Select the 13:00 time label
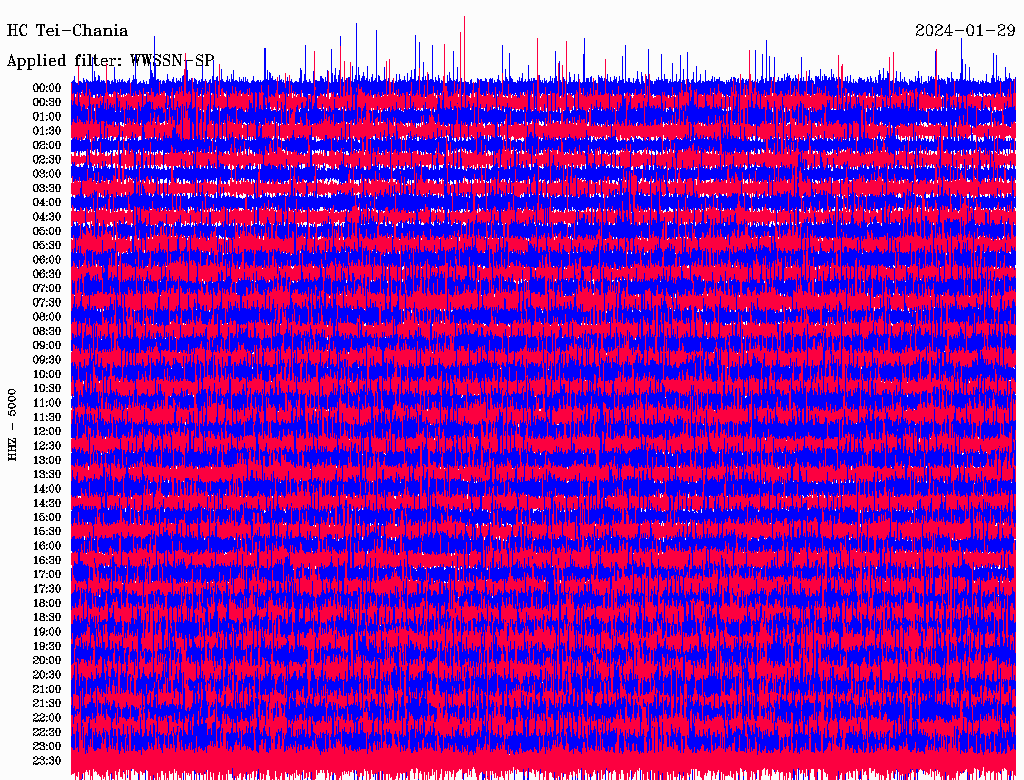The image size is (1024, 780). (x=47, y=460)
